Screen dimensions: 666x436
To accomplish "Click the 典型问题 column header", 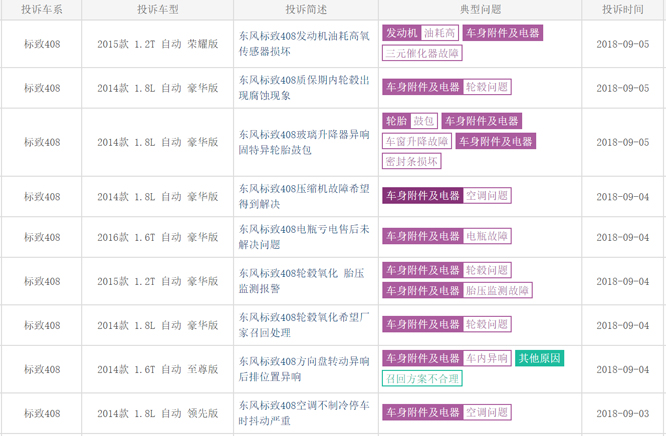I will click(x=480, y=9).
